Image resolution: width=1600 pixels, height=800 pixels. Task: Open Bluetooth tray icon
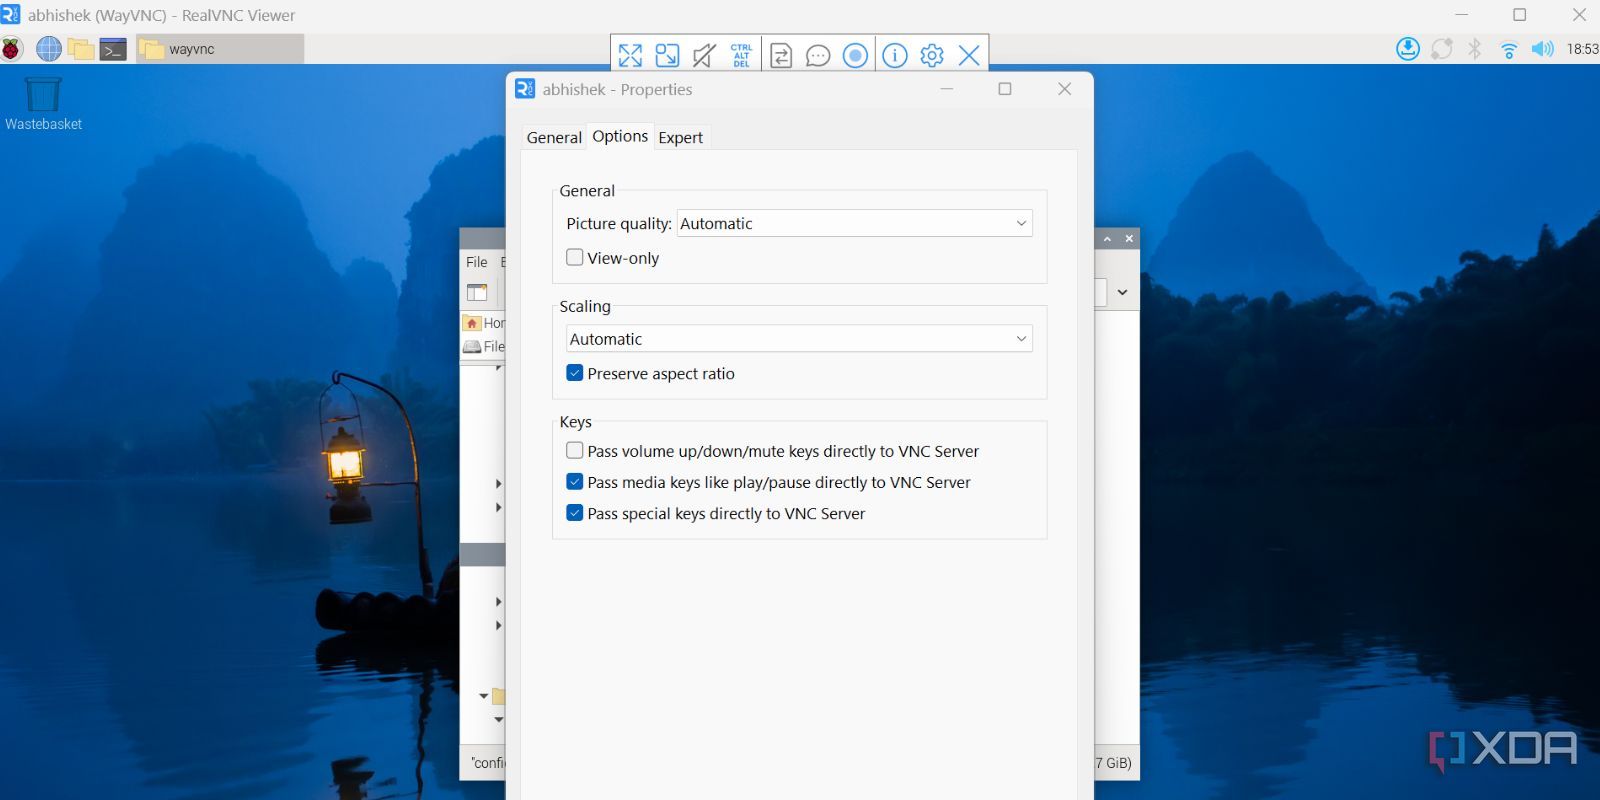pos(1475,48)
